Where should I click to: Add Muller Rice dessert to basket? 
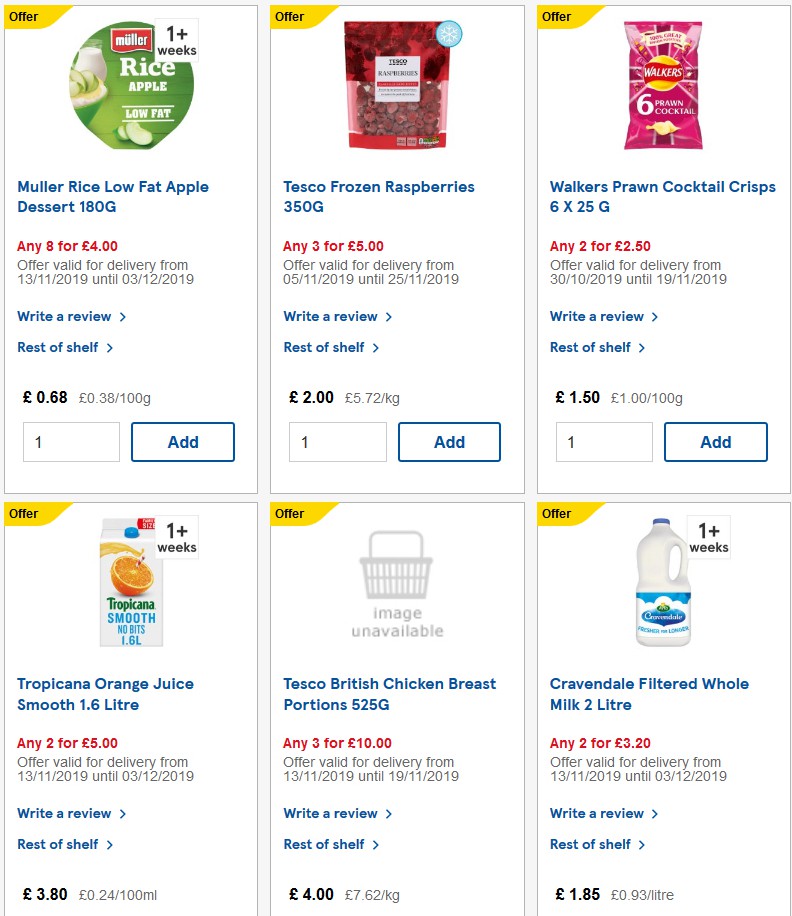tap(182, 441)
